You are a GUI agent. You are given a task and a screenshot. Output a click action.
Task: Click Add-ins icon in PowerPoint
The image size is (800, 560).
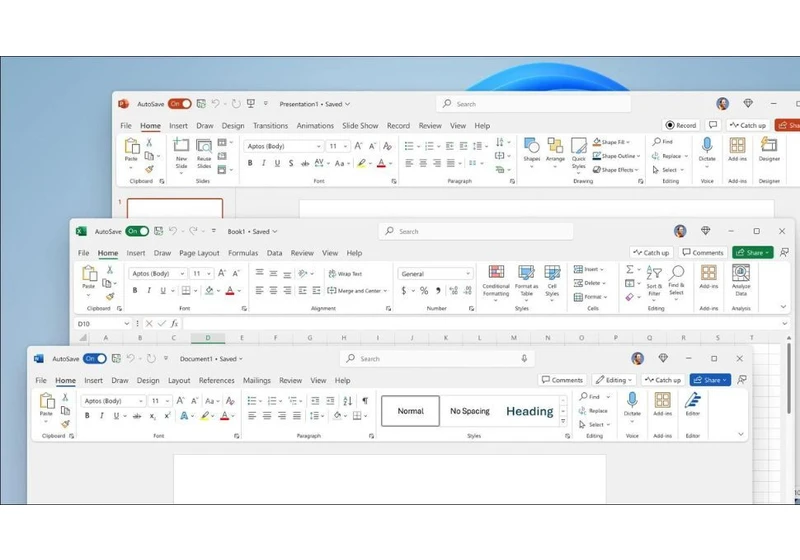coord(737,145)
